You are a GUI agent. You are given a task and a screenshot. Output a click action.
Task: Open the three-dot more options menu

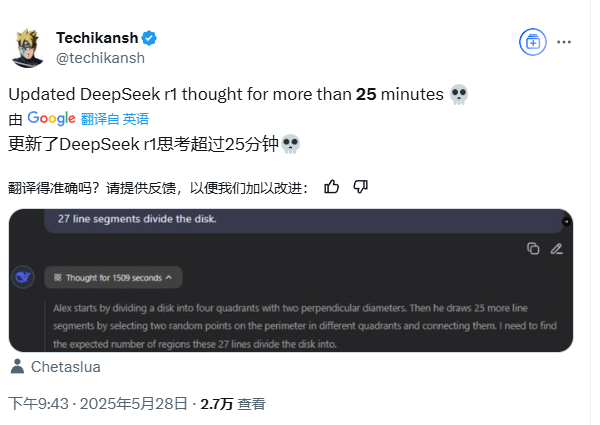[x=564, y=42]
